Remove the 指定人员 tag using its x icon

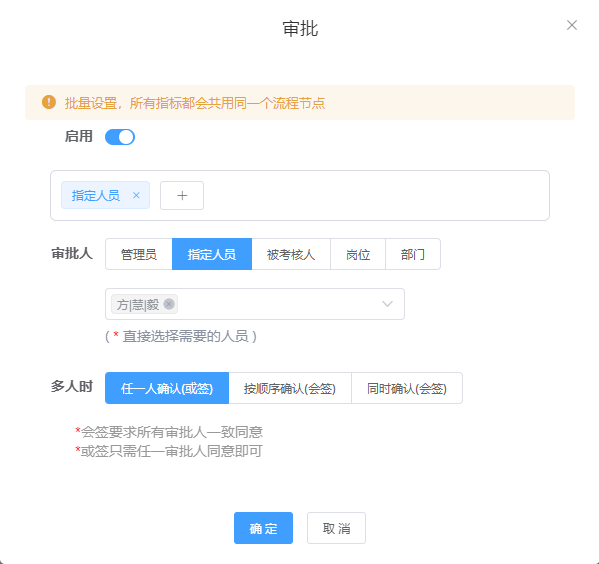(x=136, y=195)
